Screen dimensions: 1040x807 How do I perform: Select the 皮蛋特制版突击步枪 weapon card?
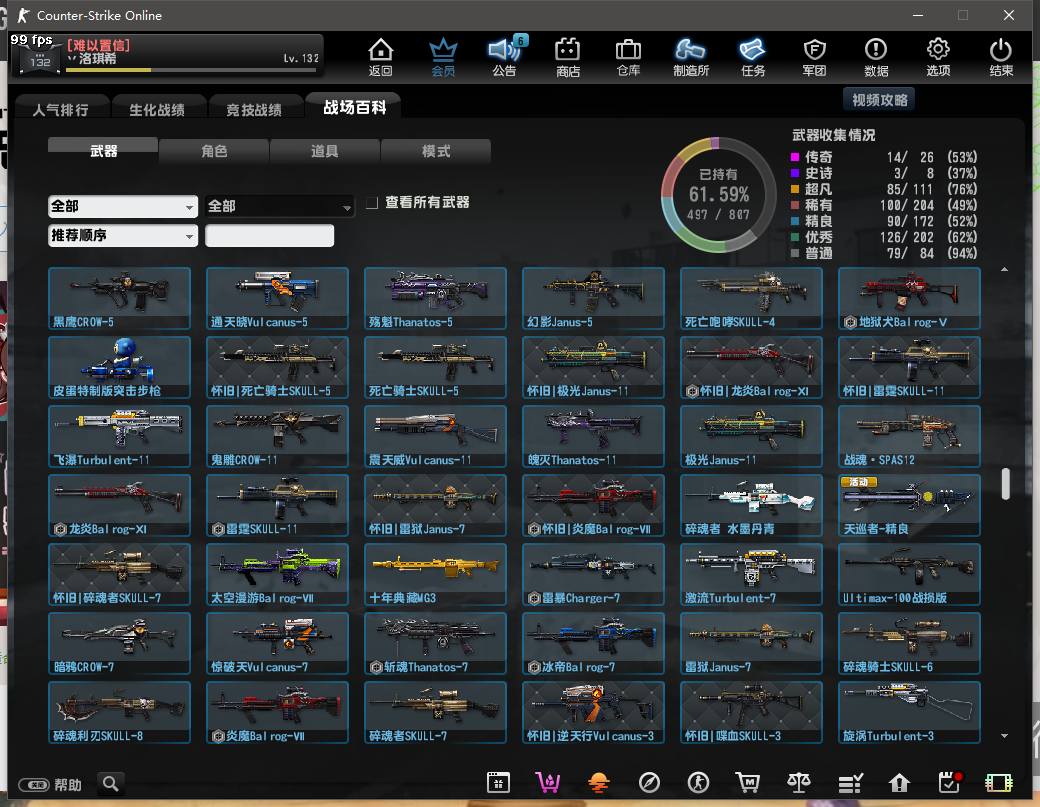[119, 367]
